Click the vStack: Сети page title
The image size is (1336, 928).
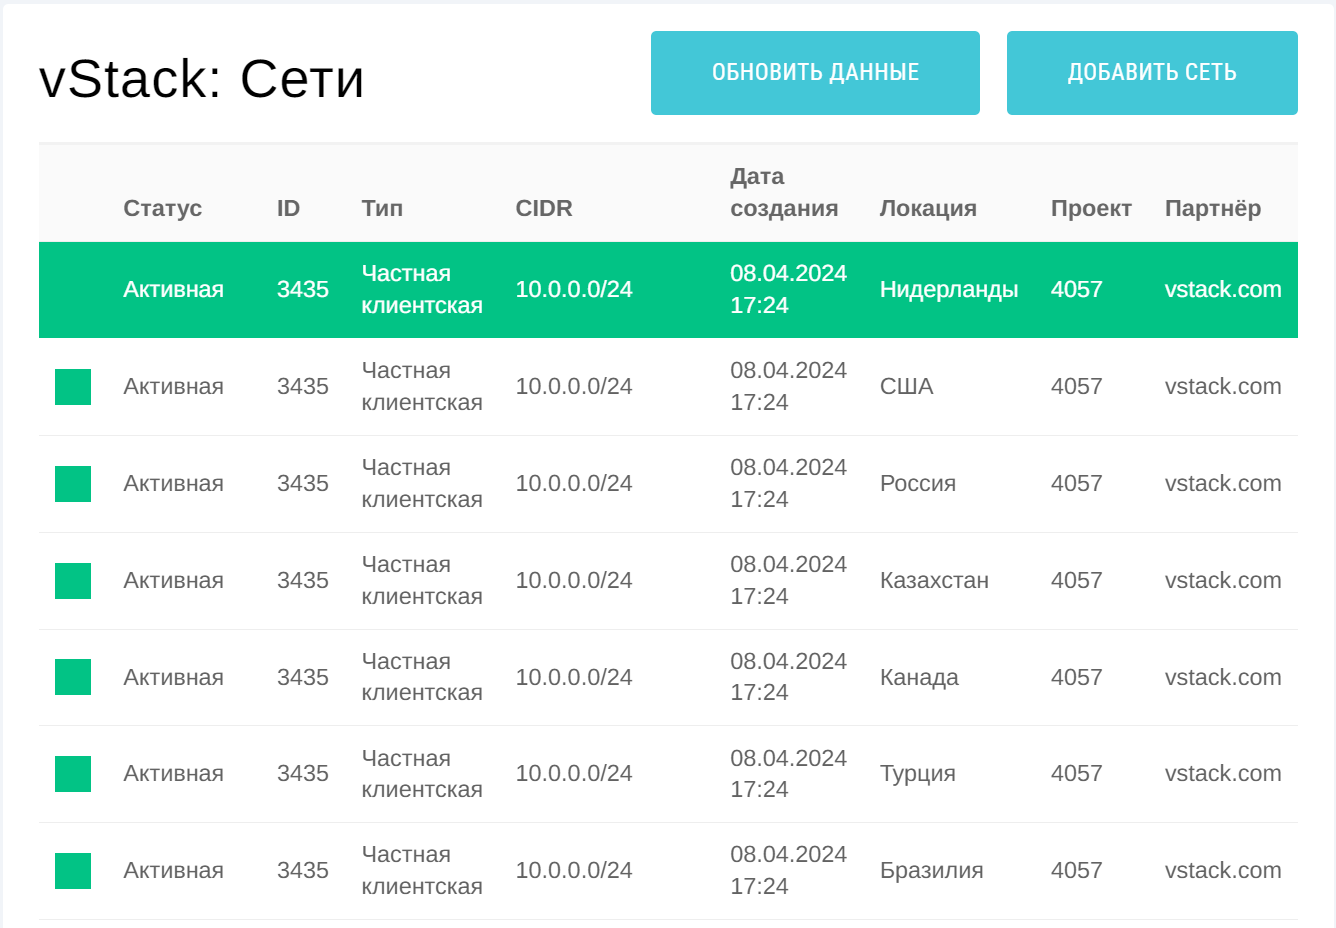pyautogui.click(x=201, y=78)
